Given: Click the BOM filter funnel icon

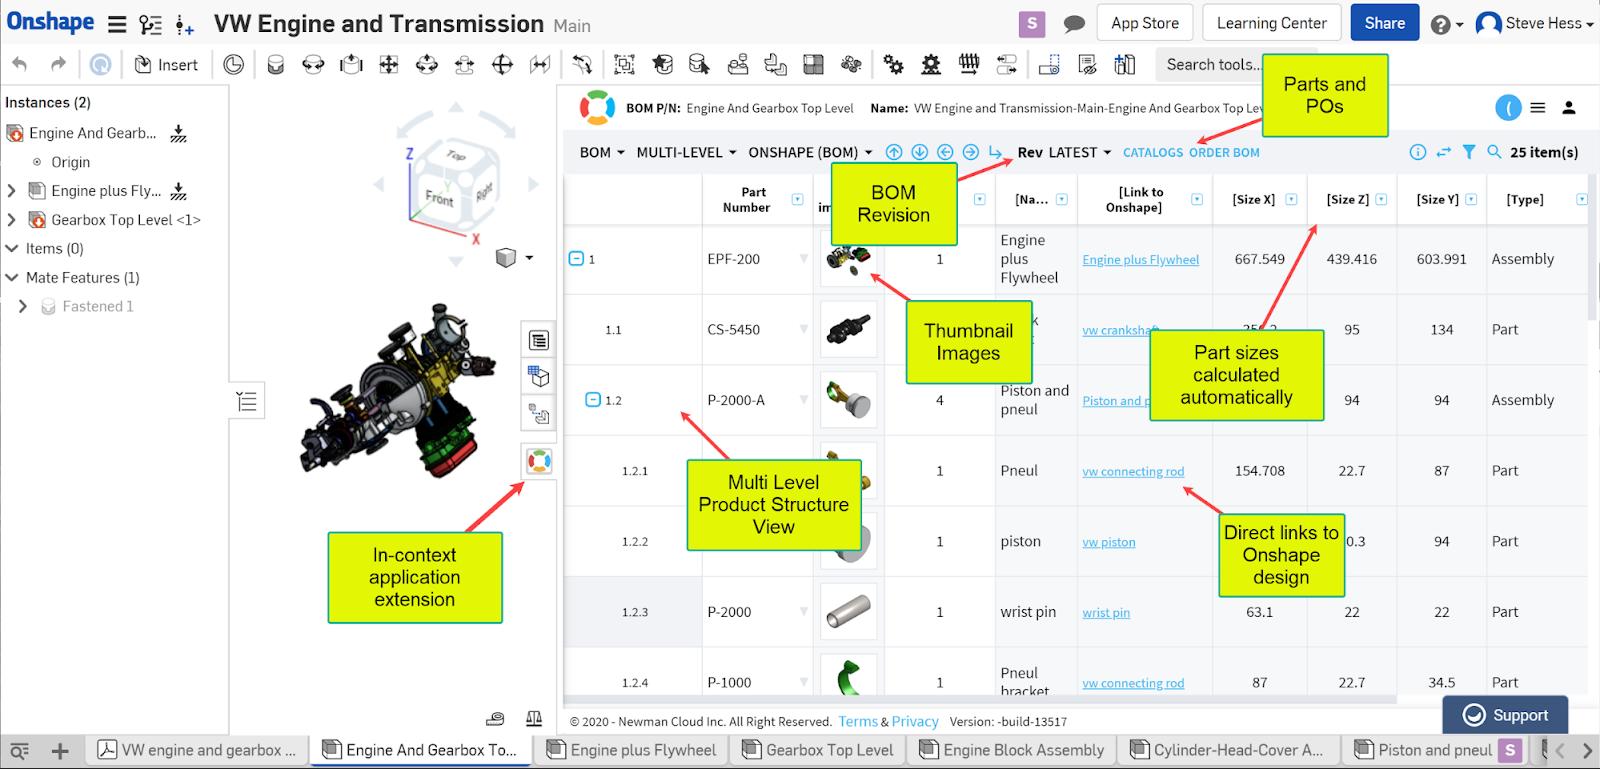Looking at the screenshot, I should pyautogui.click(x=1468, y=152).
